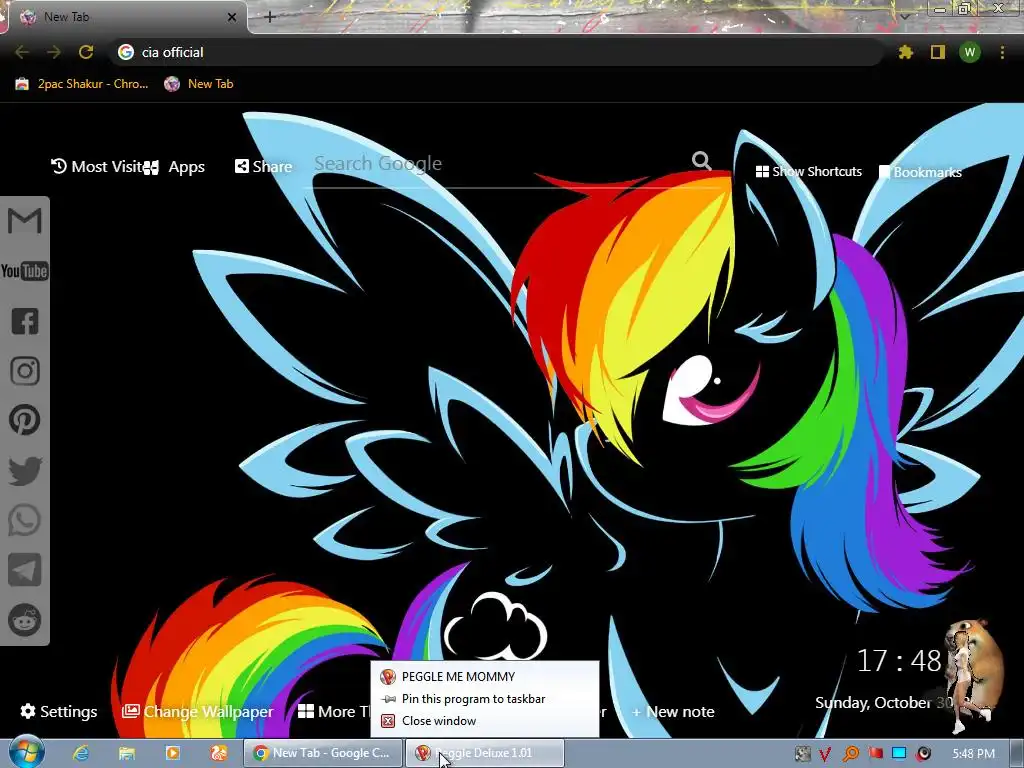Open the Apps shortcut
The width and height of the screenshot is (1024, 768).
(x=175, y=167)
